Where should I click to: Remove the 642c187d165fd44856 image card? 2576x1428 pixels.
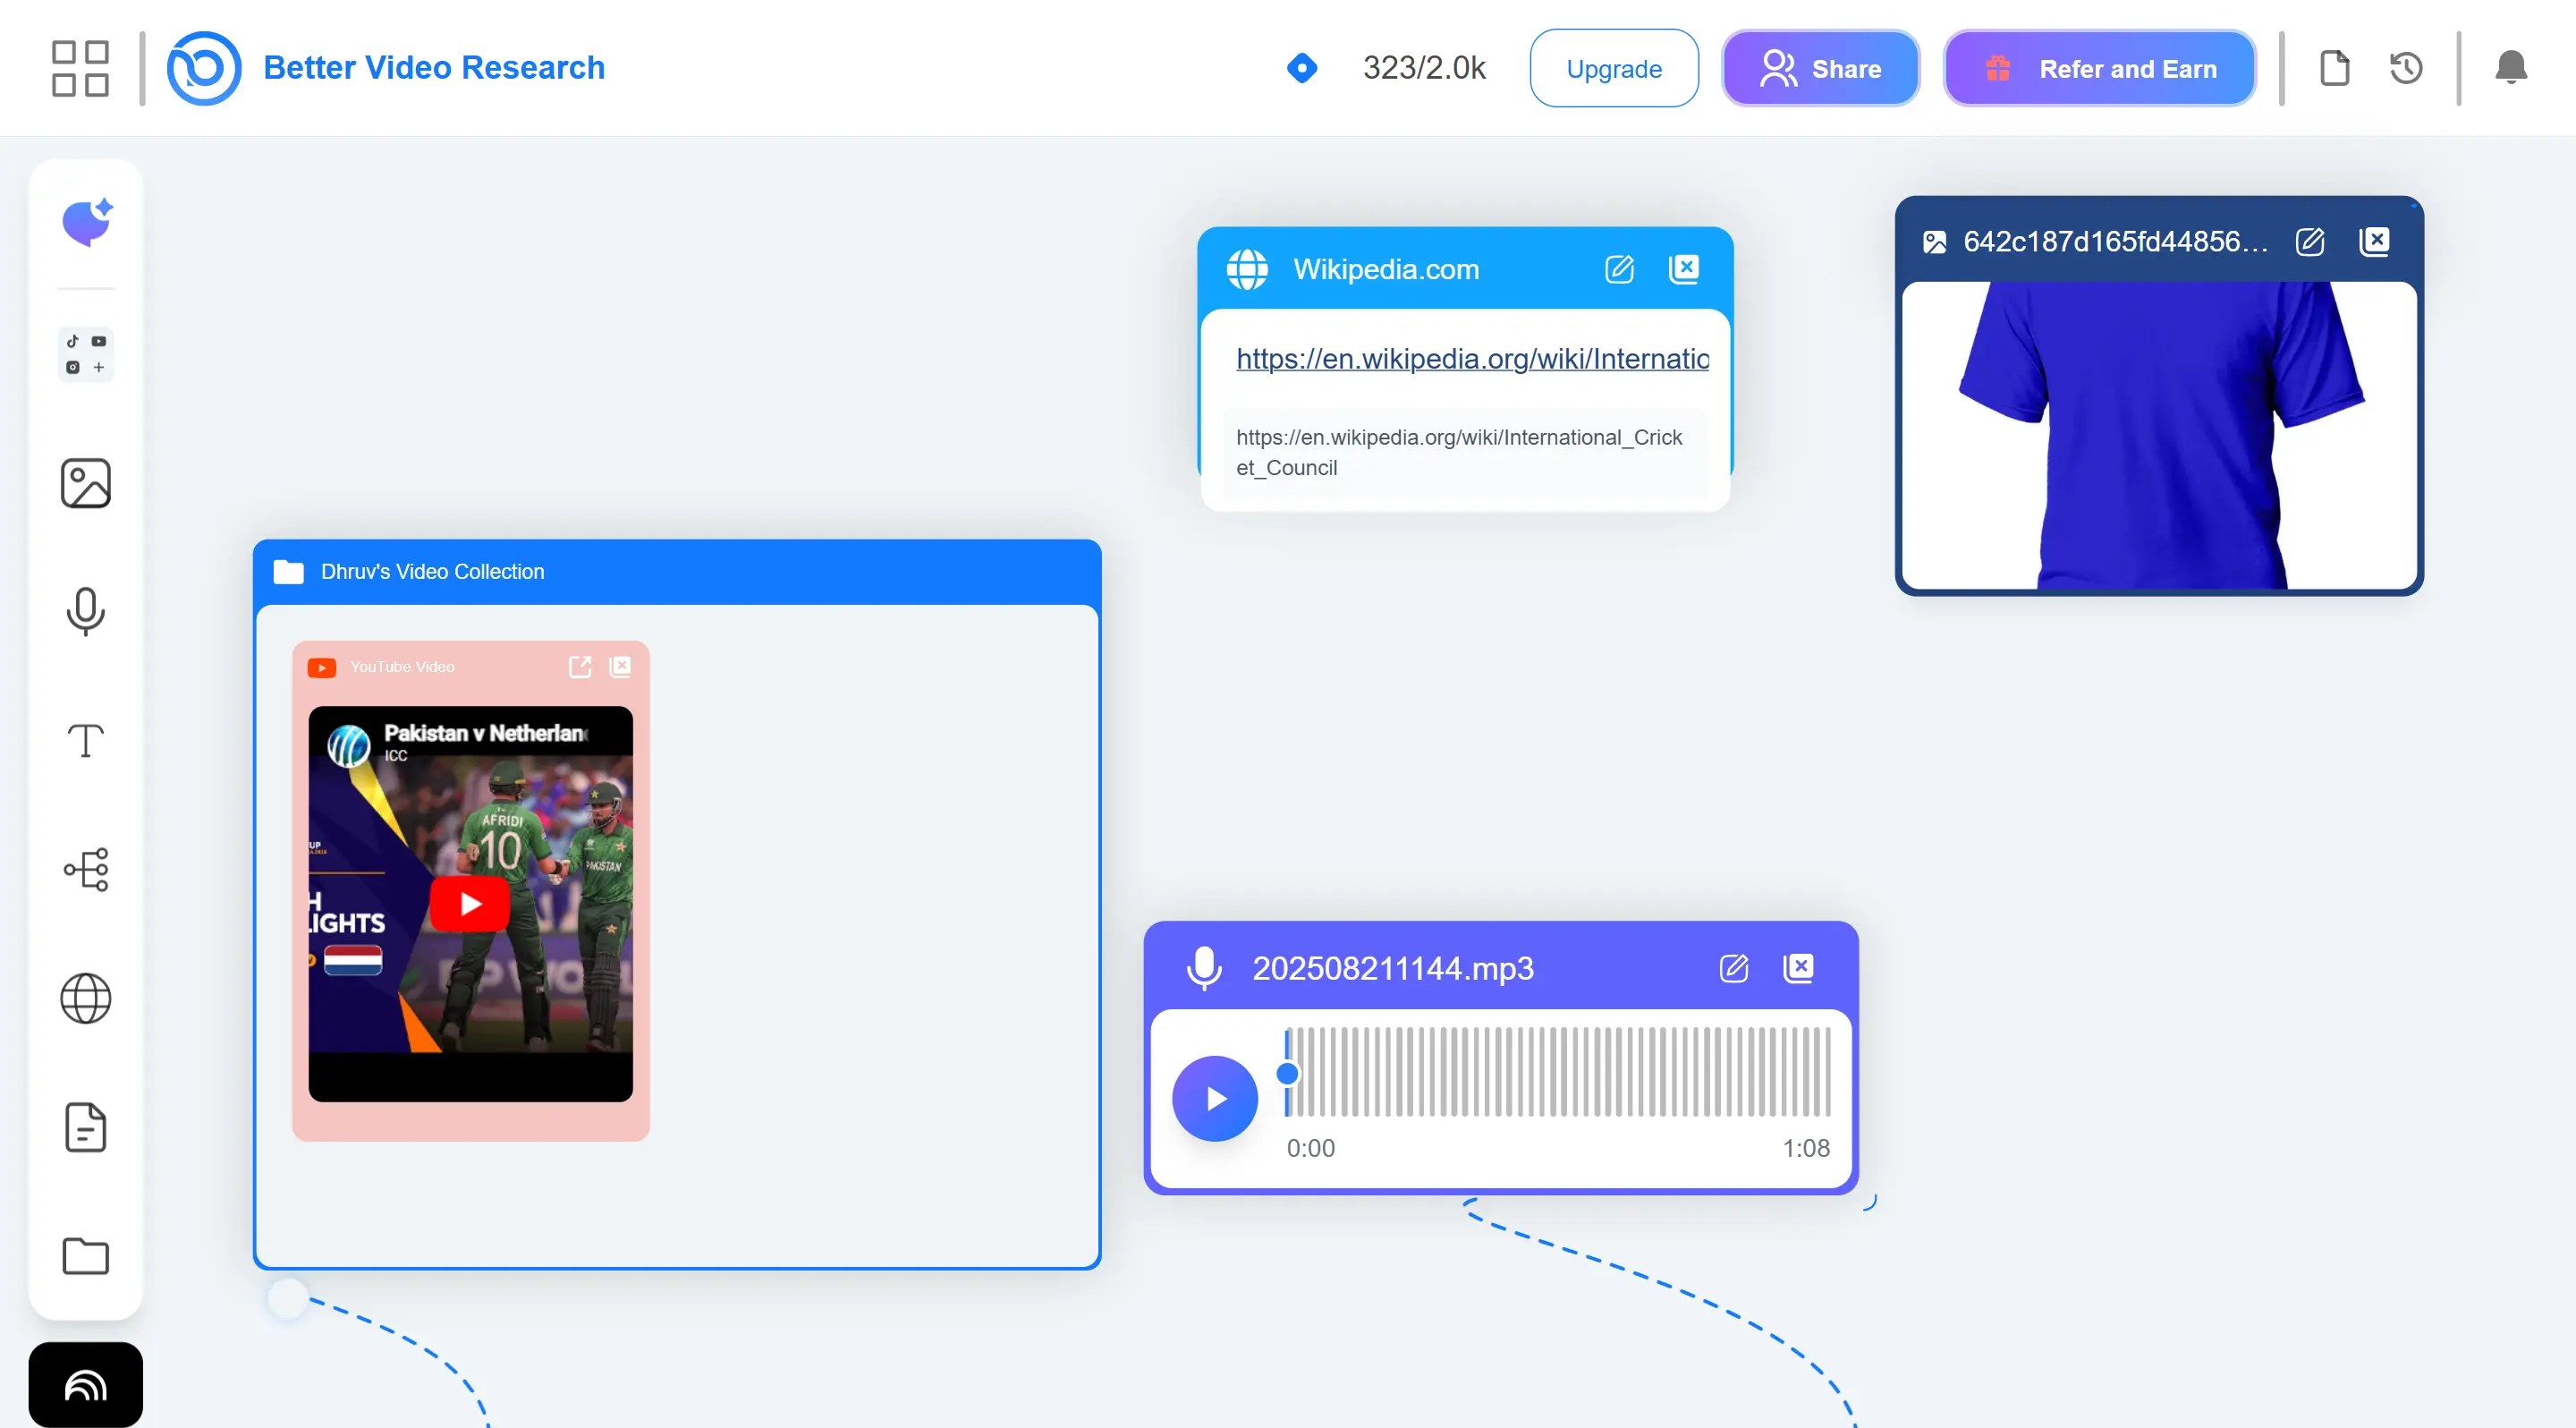(2375, 241)
